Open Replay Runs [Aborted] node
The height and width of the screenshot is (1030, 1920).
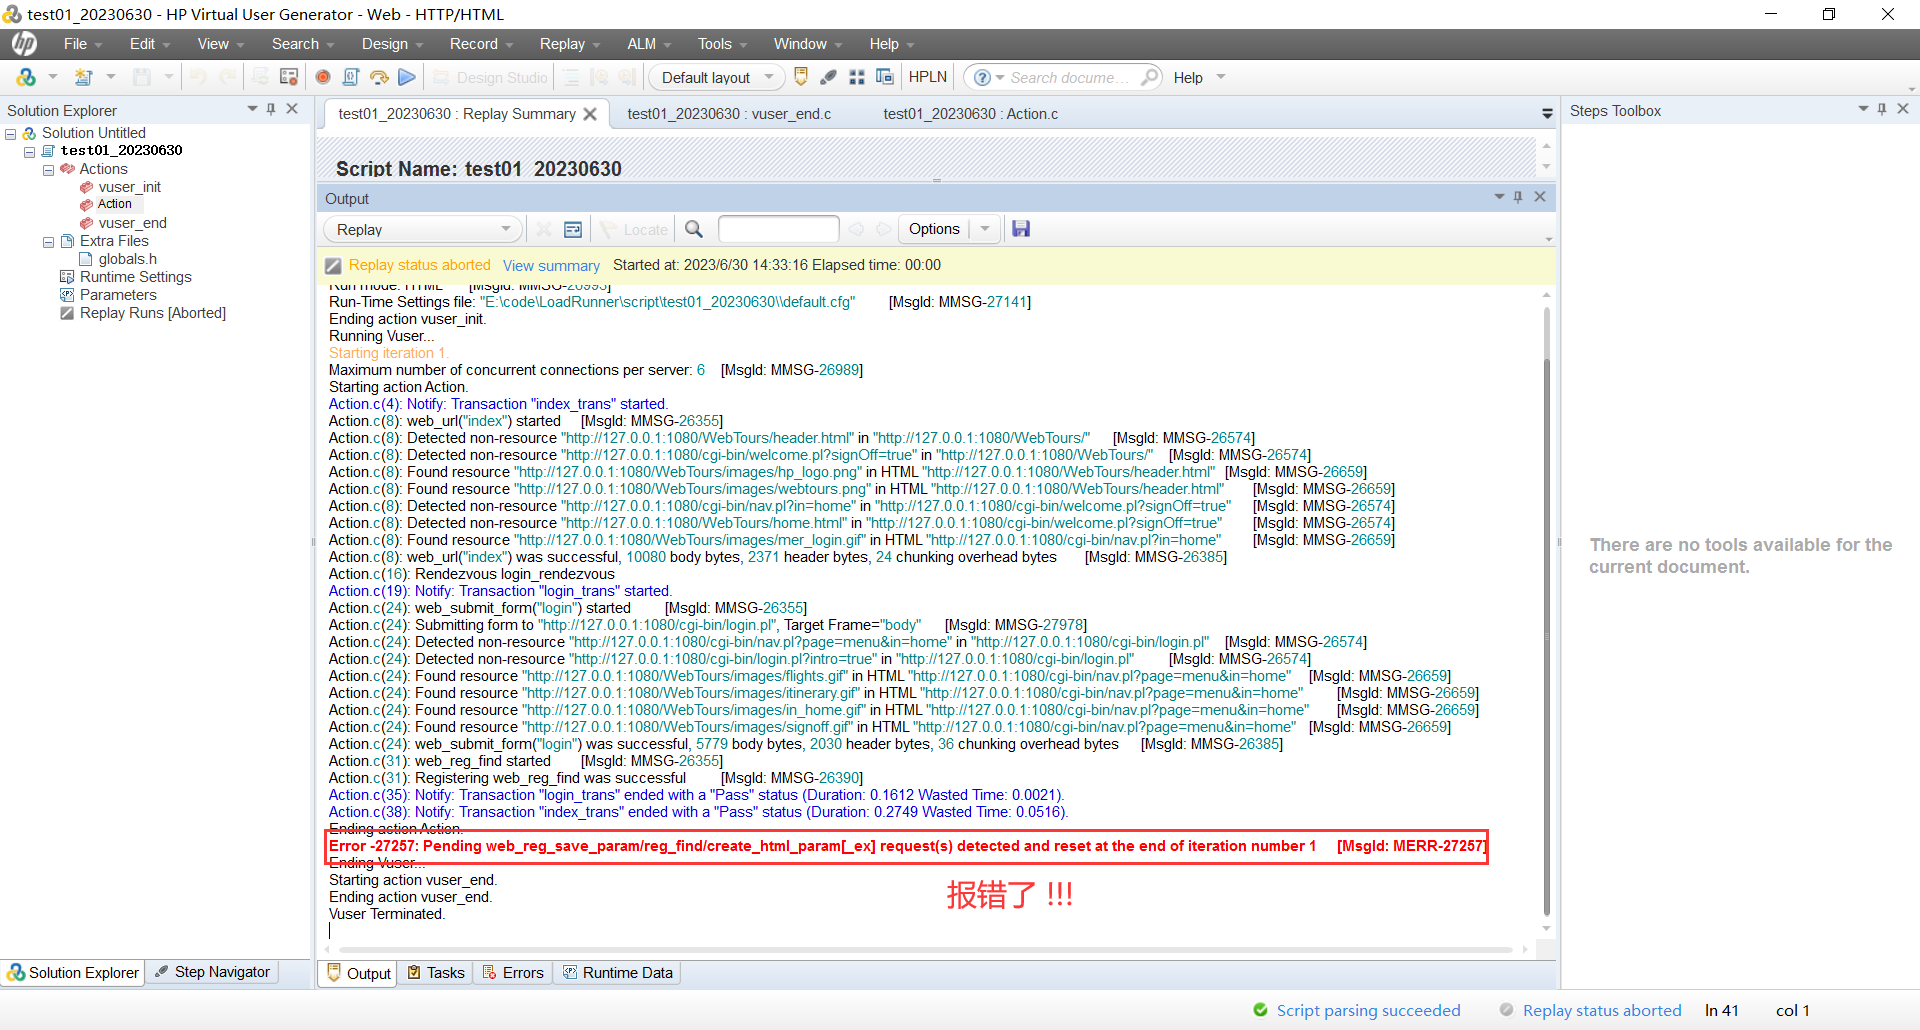coord(152,313)
